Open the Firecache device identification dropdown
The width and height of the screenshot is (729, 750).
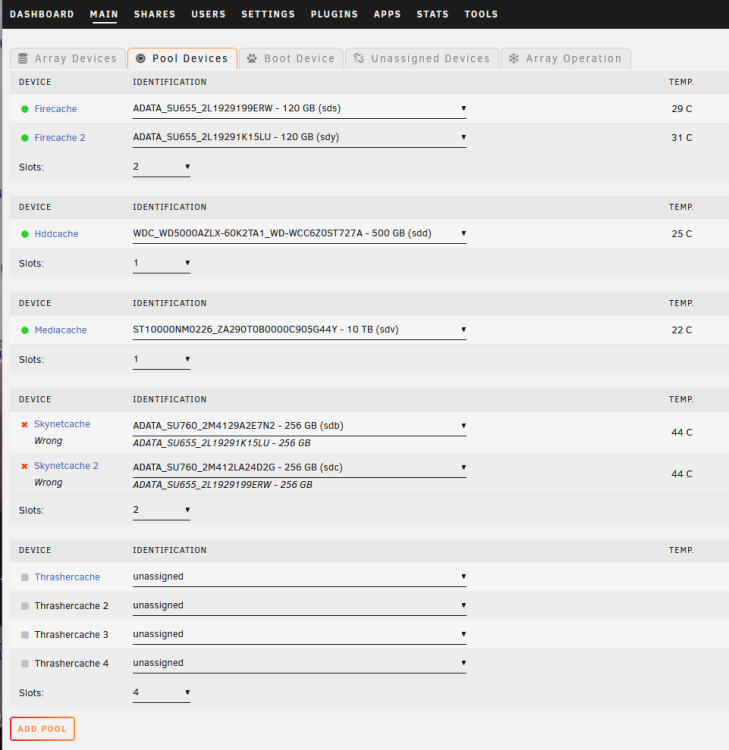pyautogui.click(x=299, y=109)
